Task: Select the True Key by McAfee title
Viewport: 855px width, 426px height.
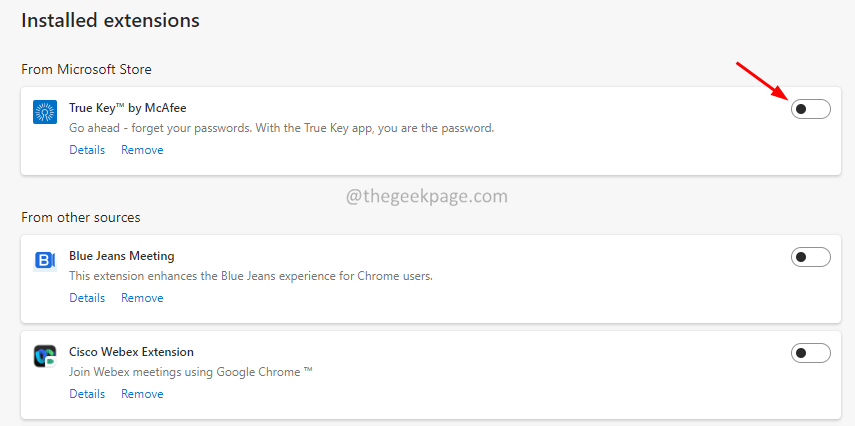Action: (x=127, y=107)
